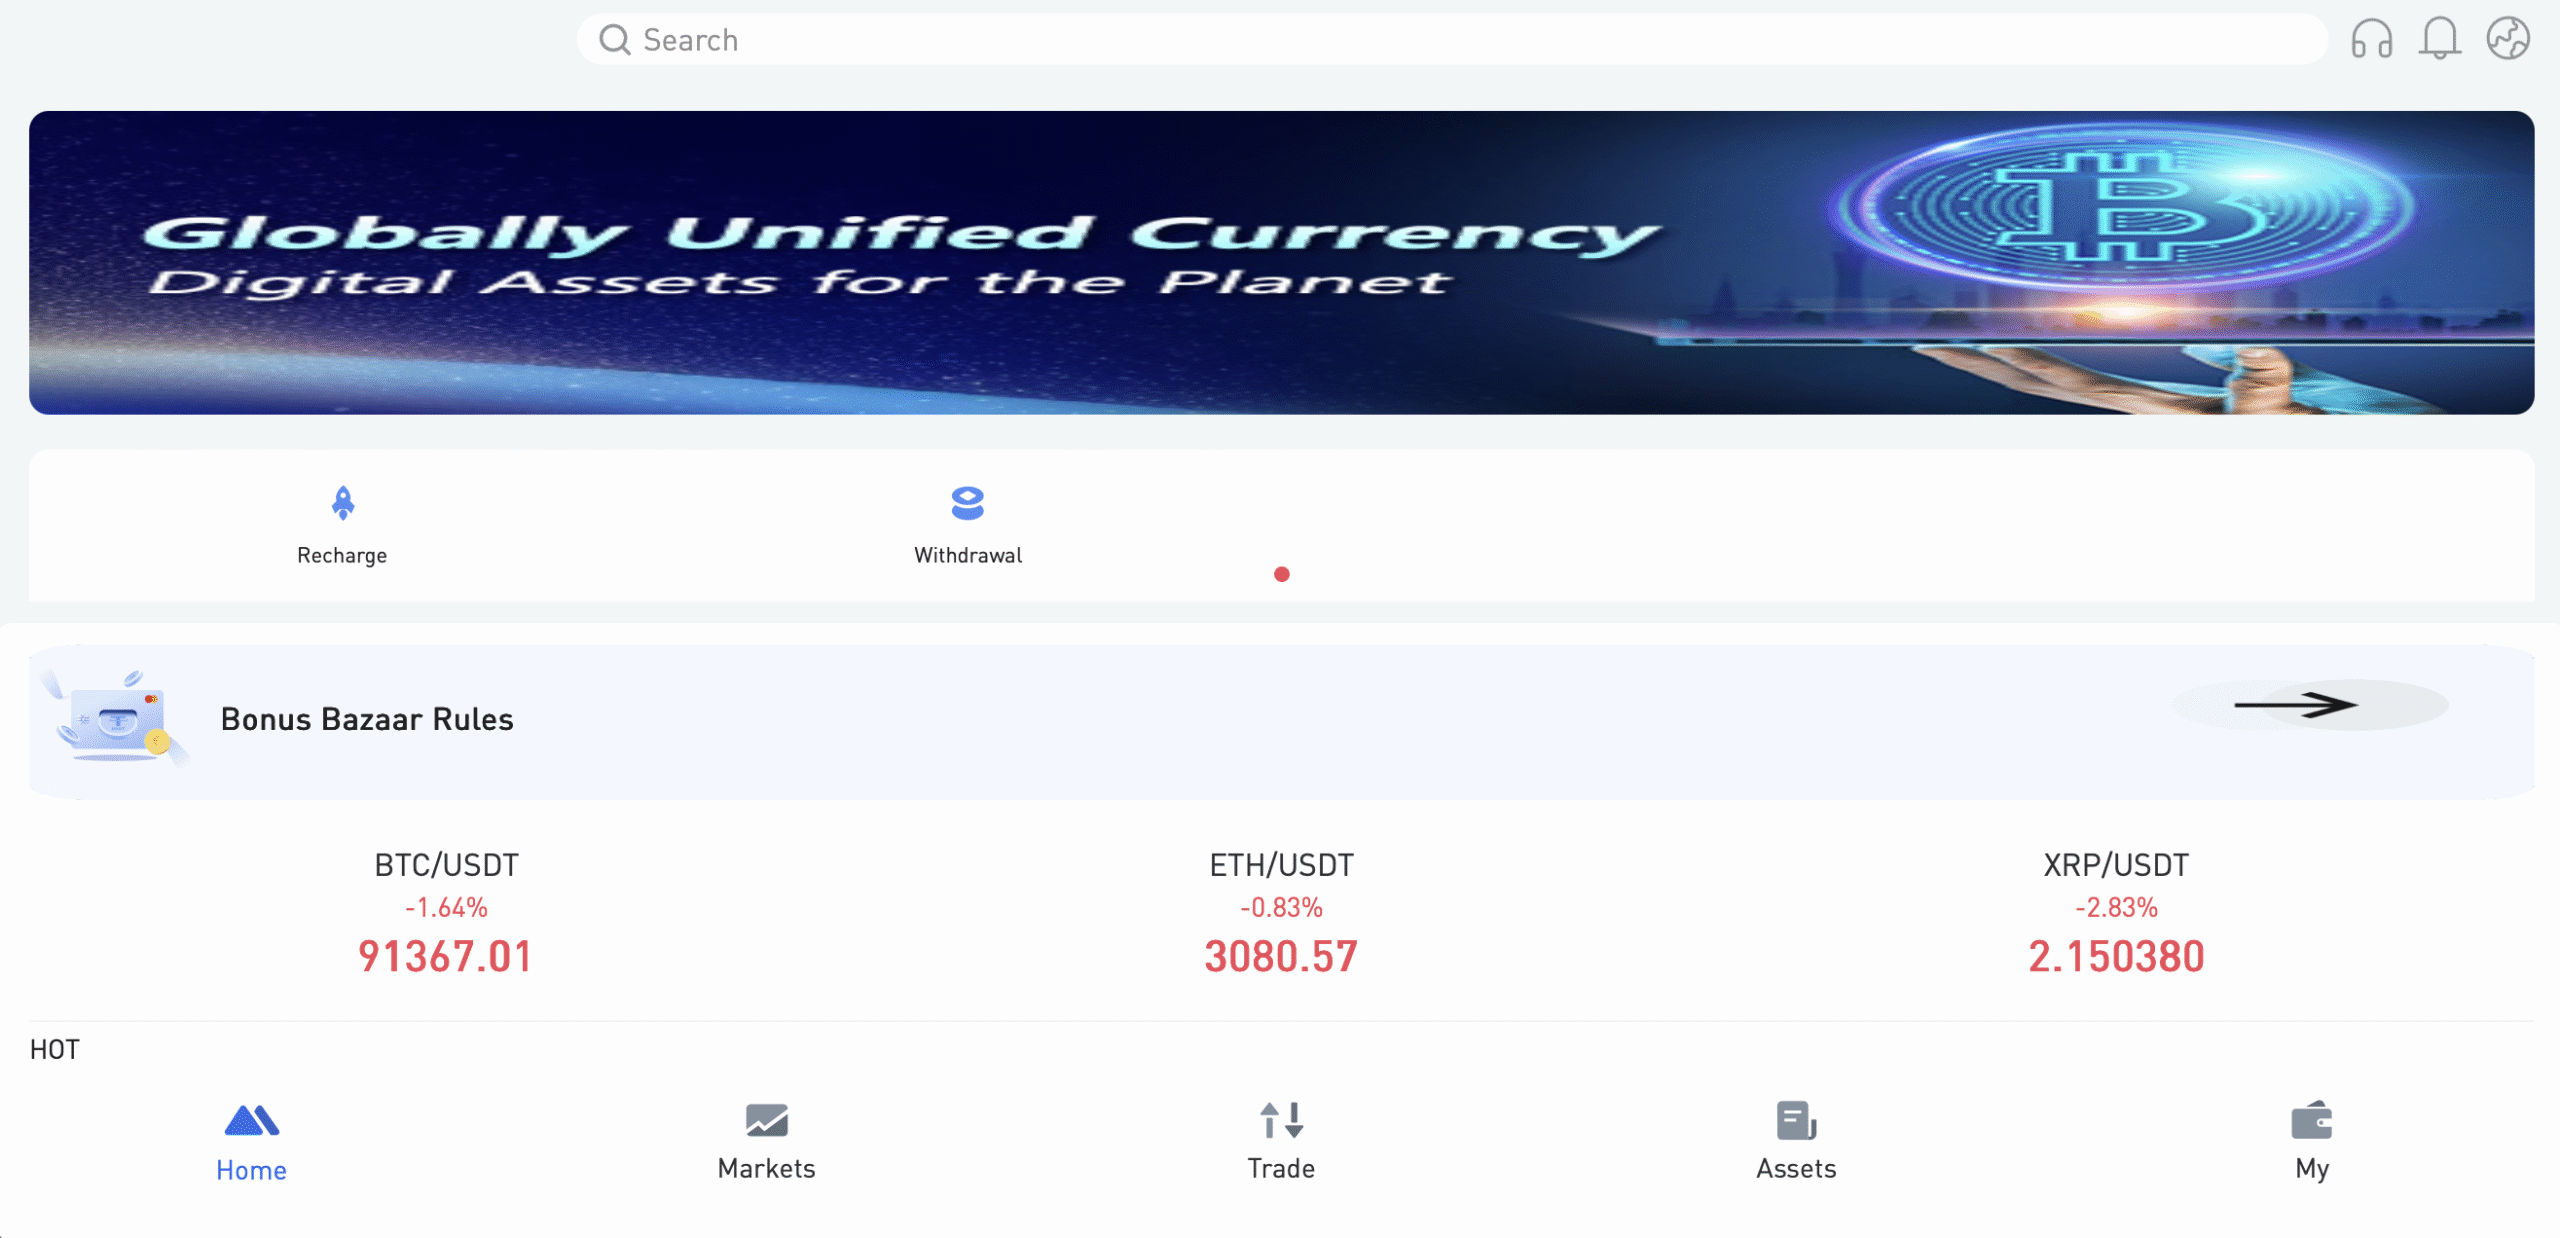Click the Bonus Bazaar wallet illustration
This screenshot has width=2560, height=1238.
point(115,718)
